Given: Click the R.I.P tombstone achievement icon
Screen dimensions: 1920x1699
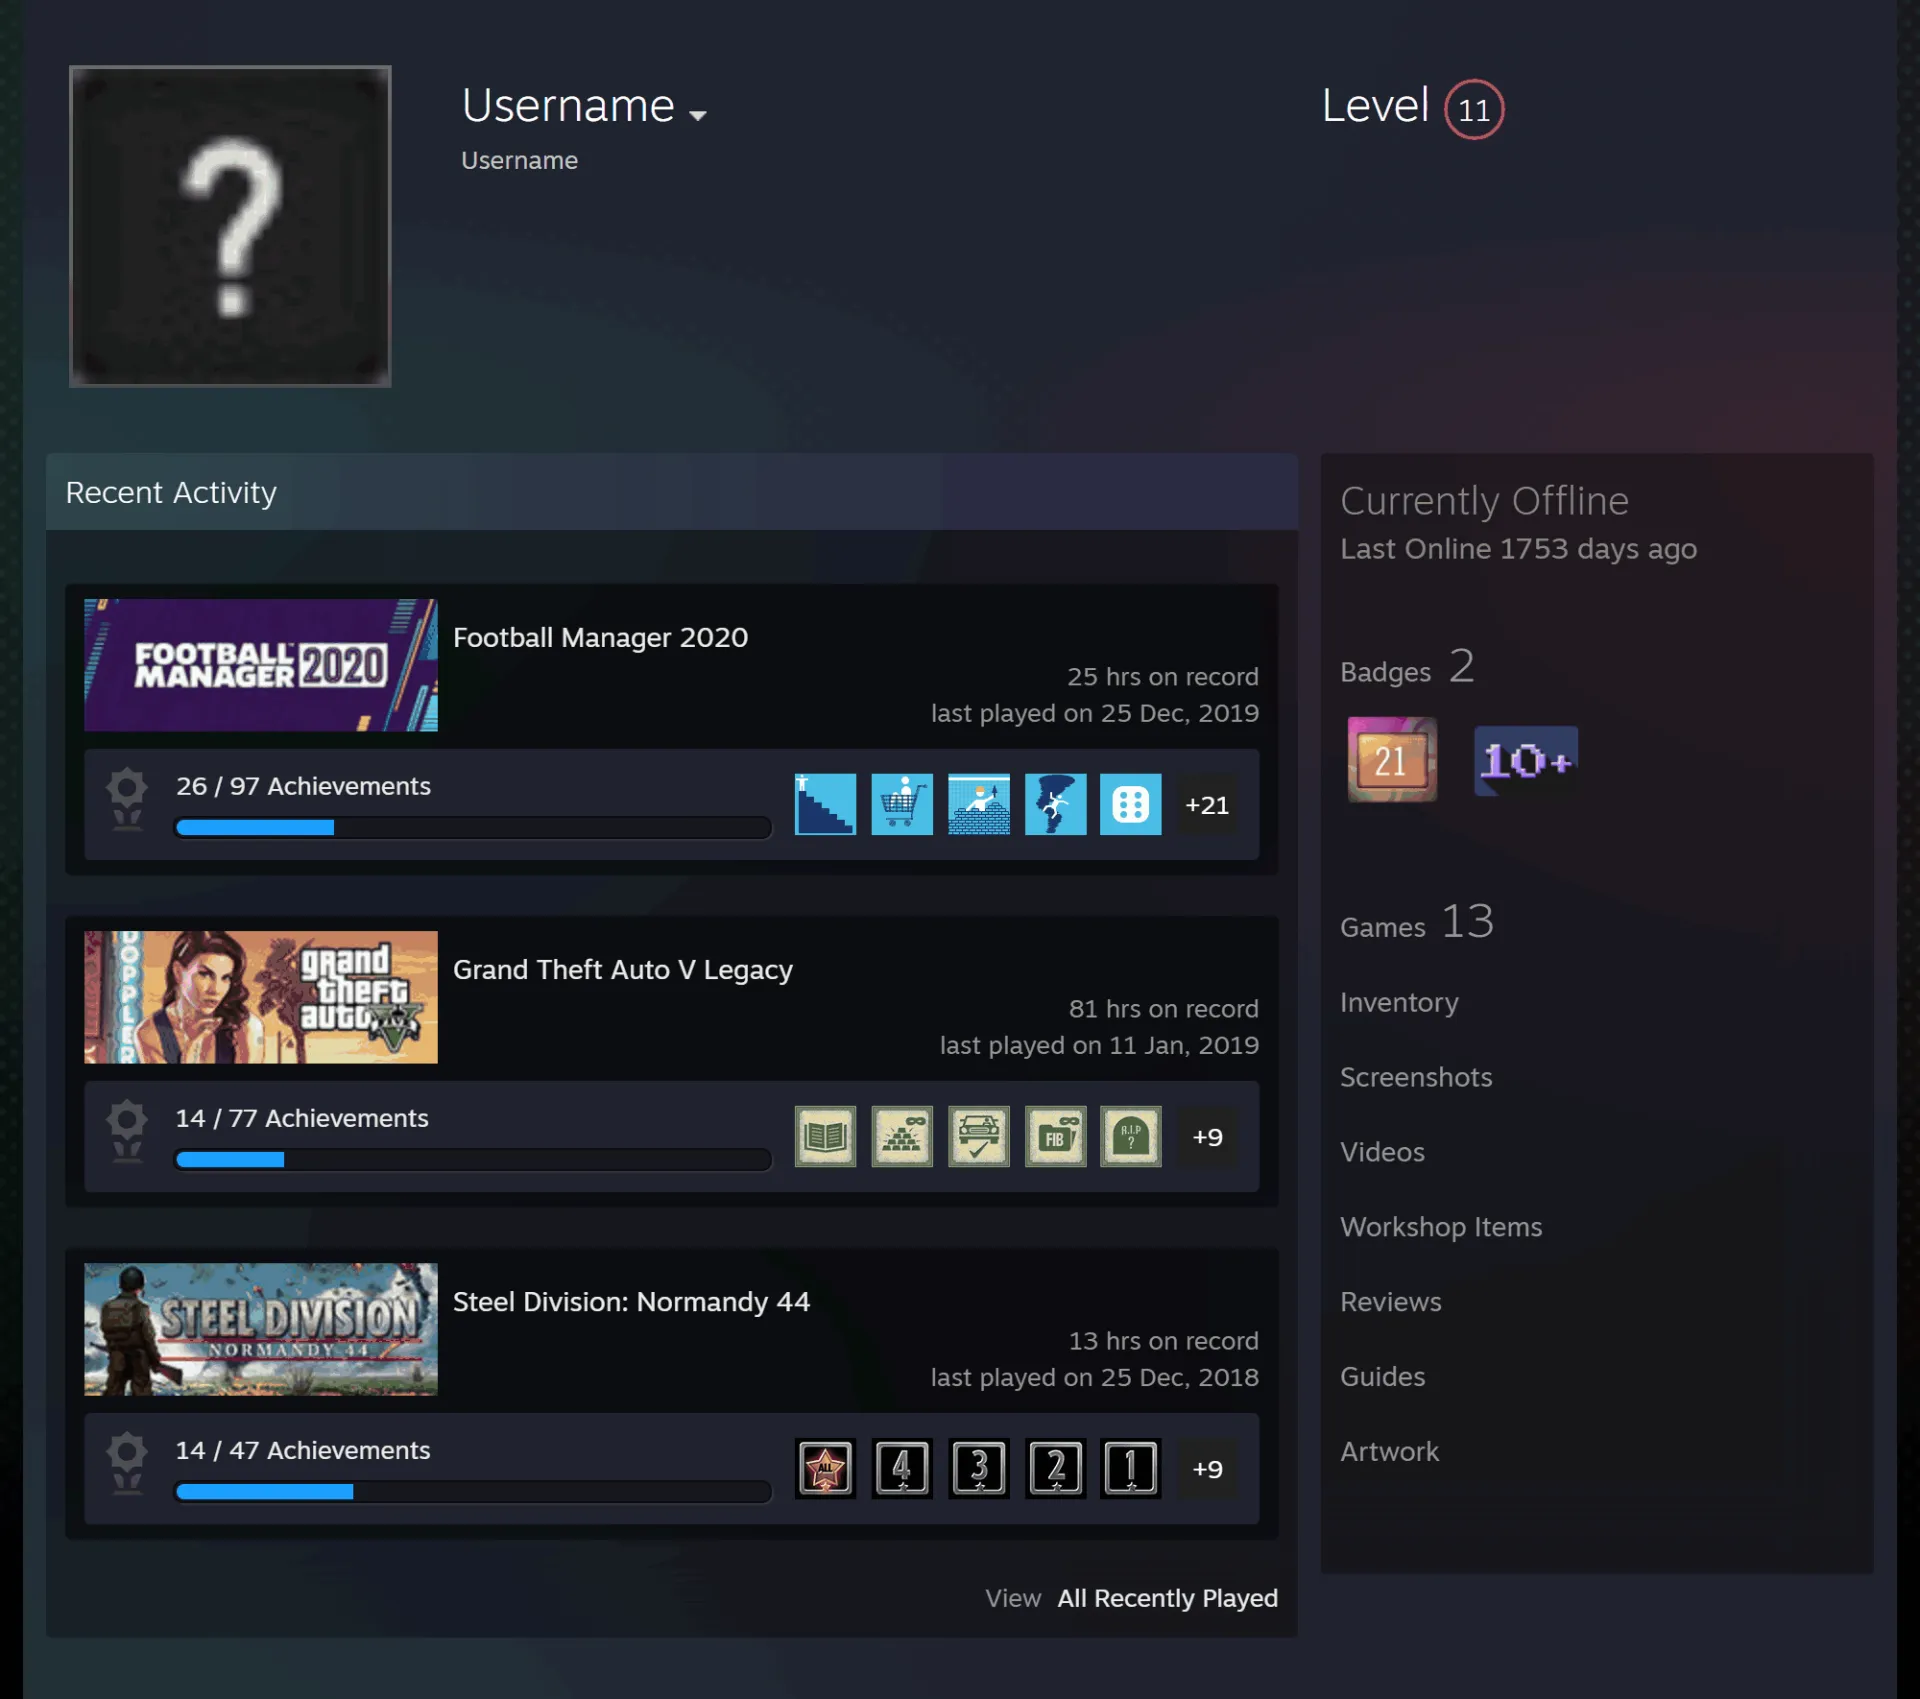Looking at the screenshot, I should 1131,1136.
